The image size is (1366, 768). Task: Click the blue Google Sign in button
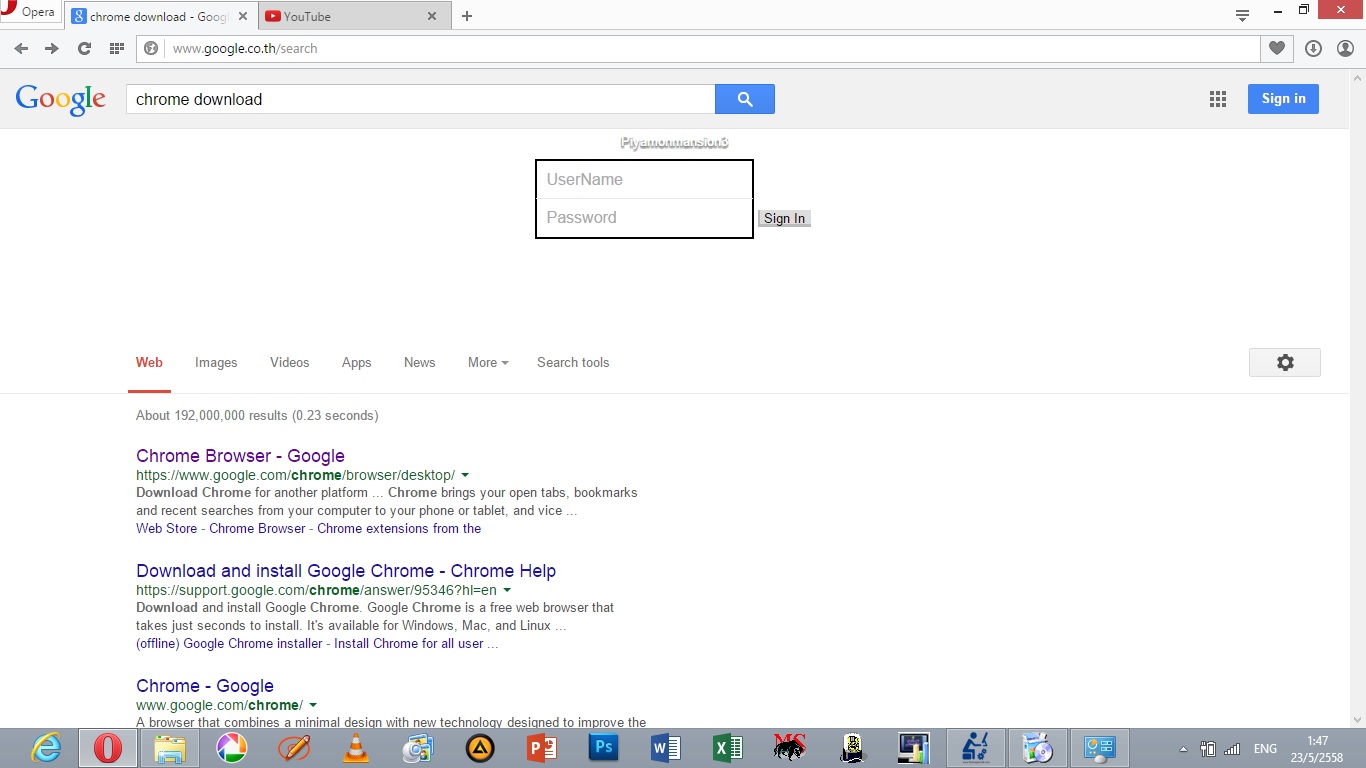coord(1283,98)
